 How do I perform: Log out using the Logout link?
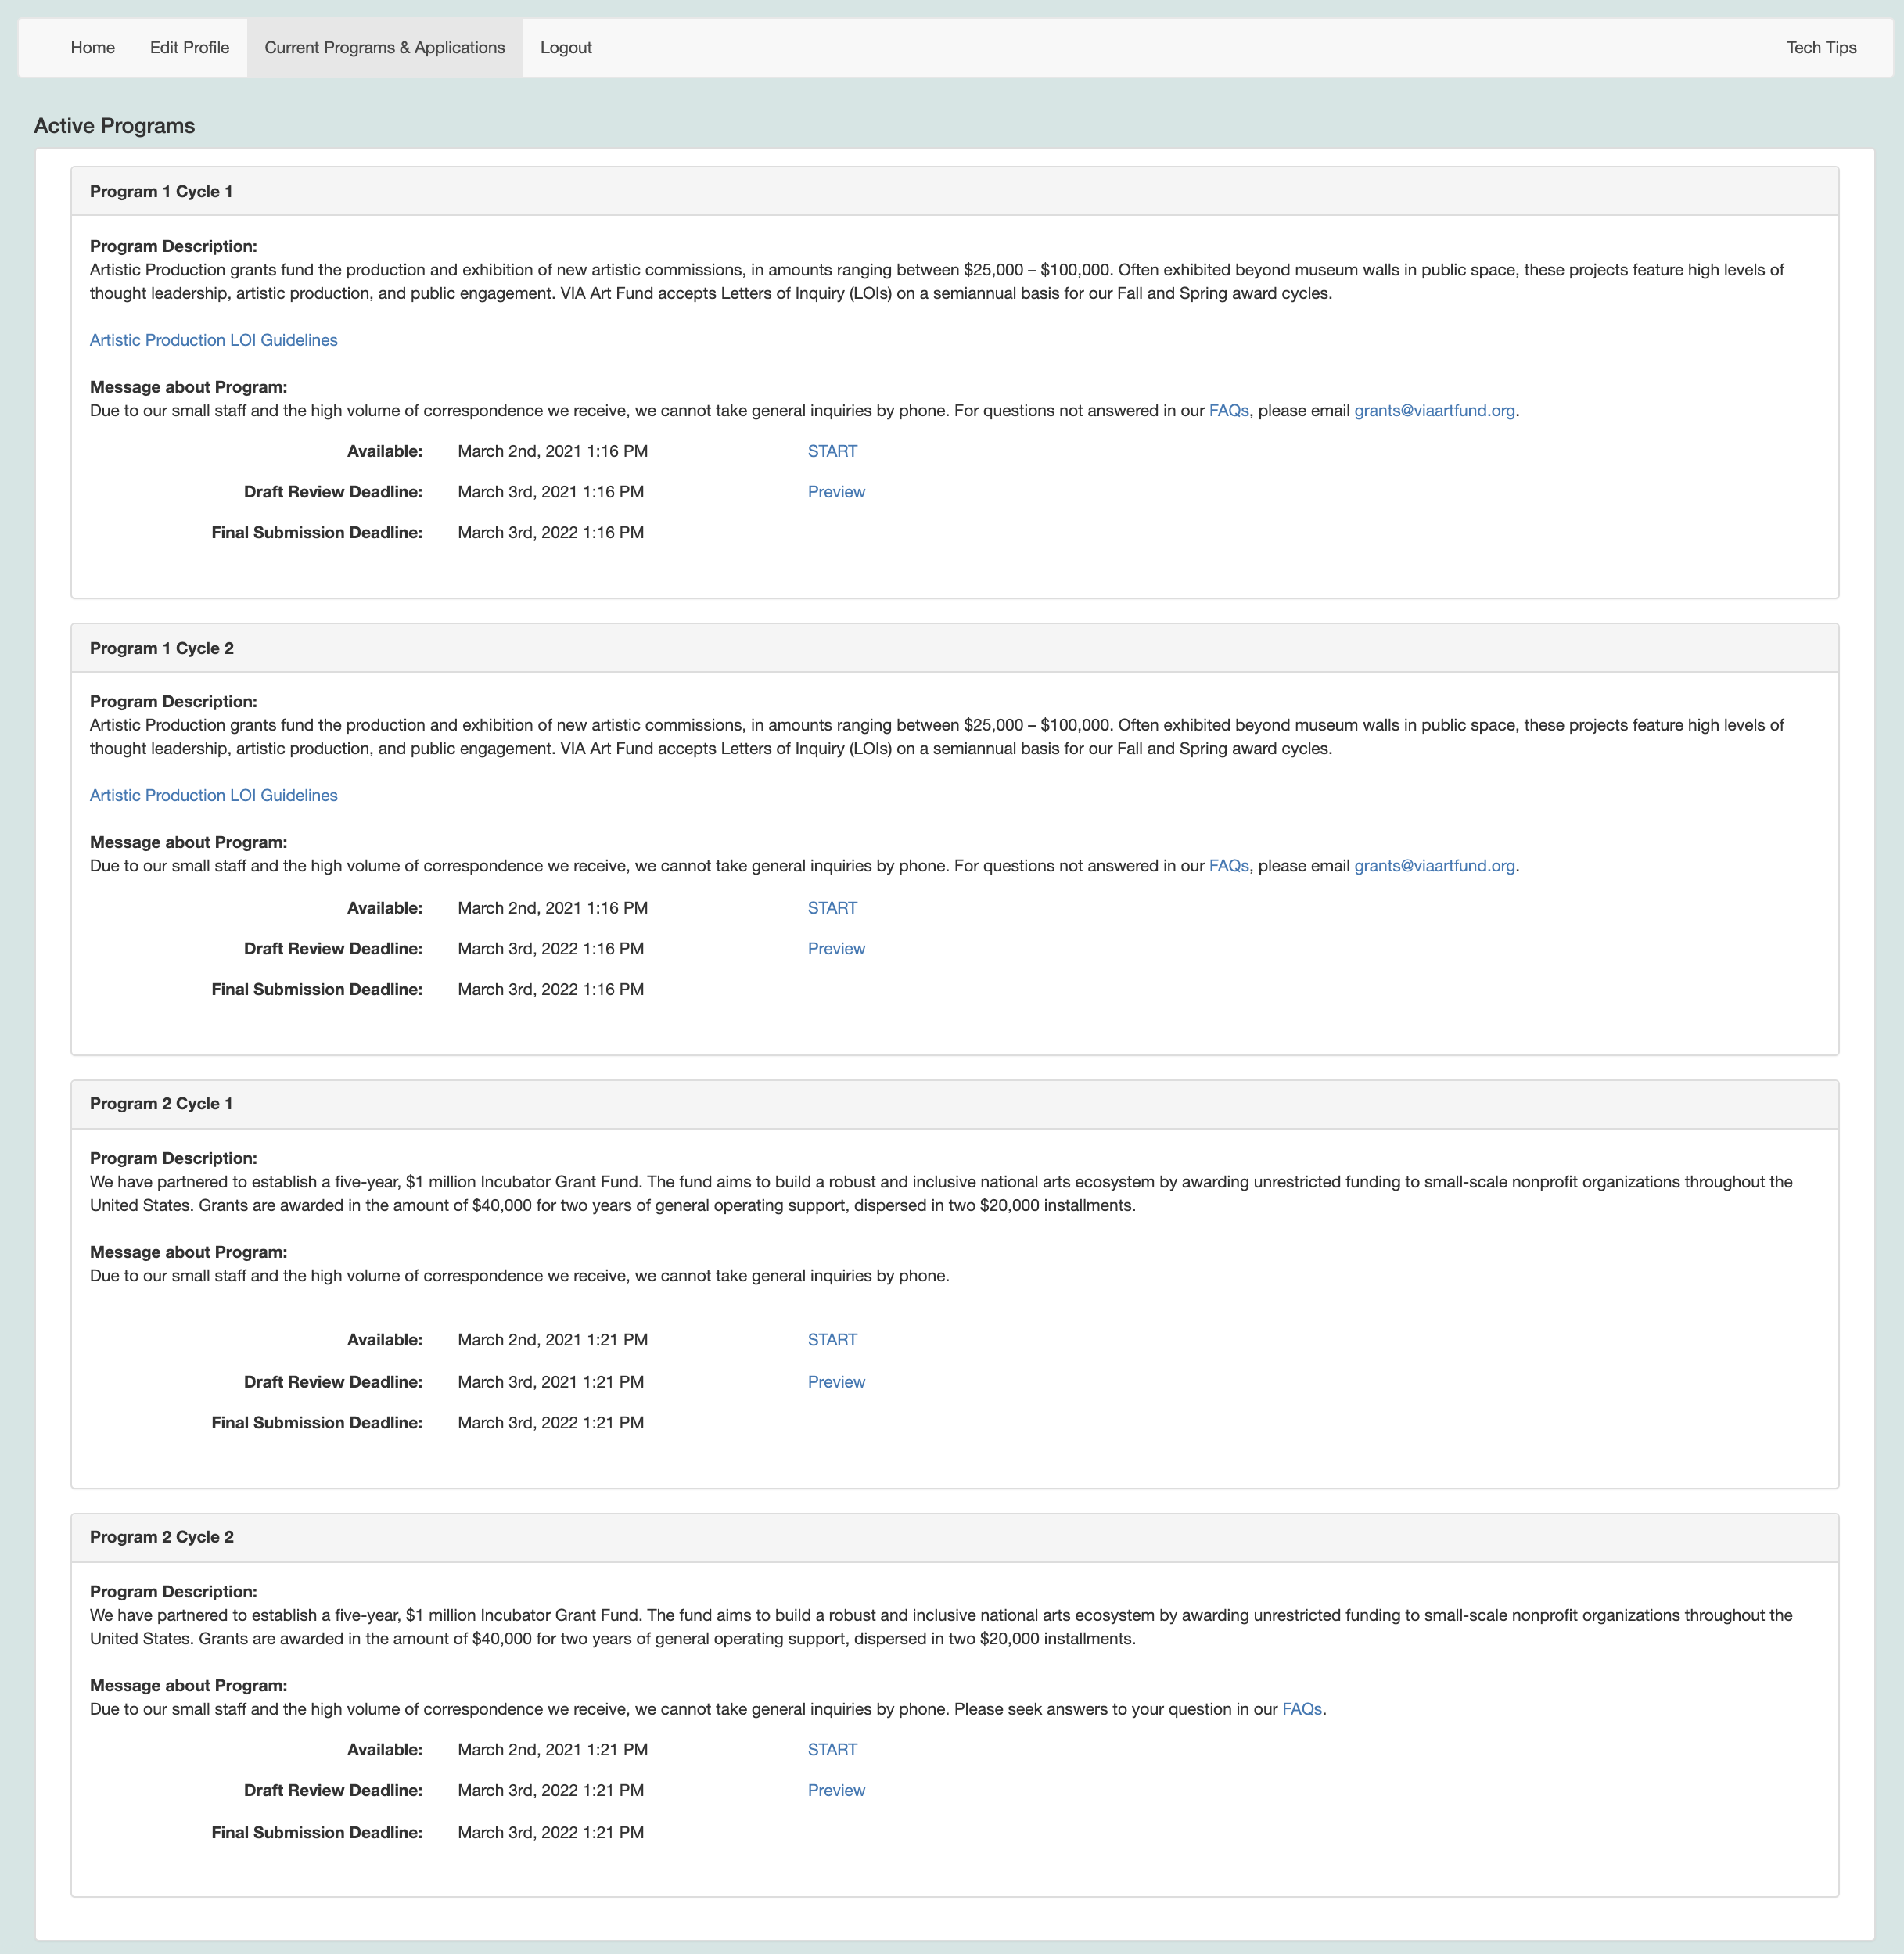pyautogui.click(x=565, y=48)
